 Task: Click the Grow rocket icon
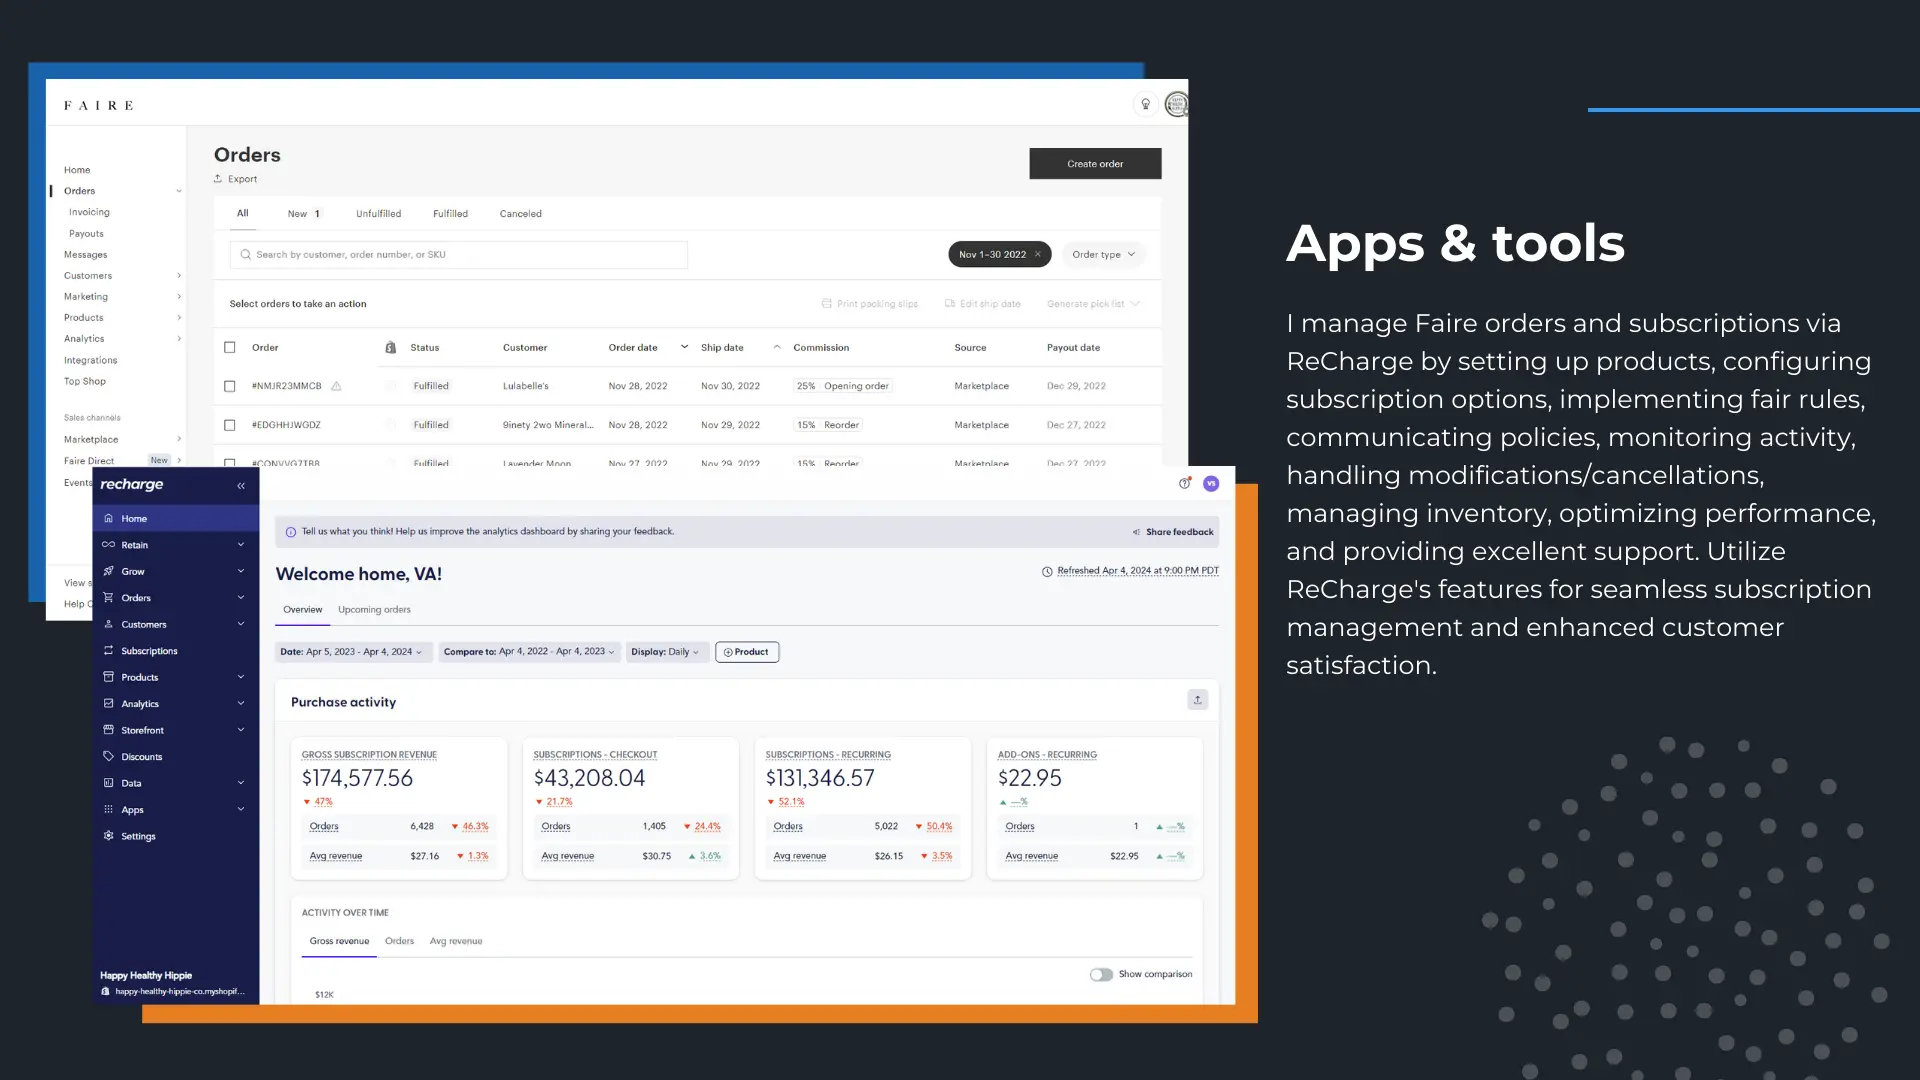108,571
